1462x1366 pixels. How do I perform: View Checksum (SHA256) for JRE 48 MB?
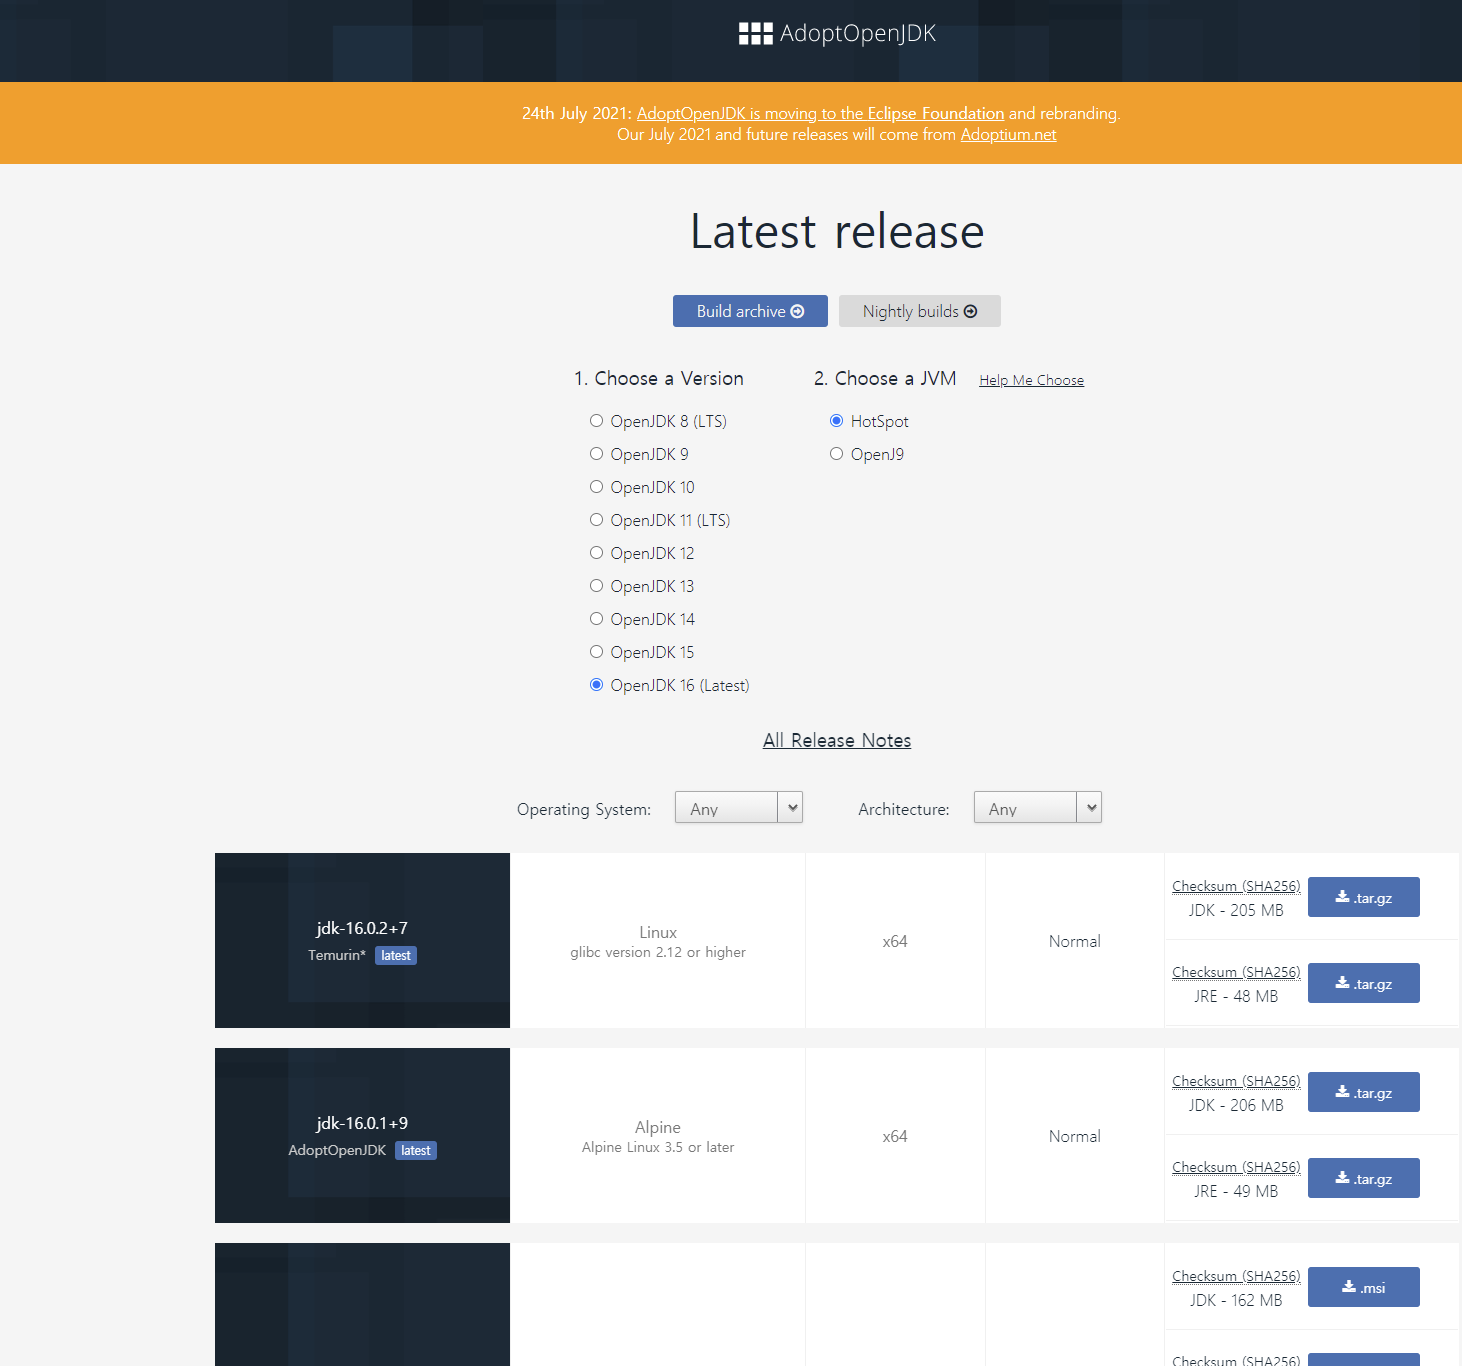point(1236,972)
